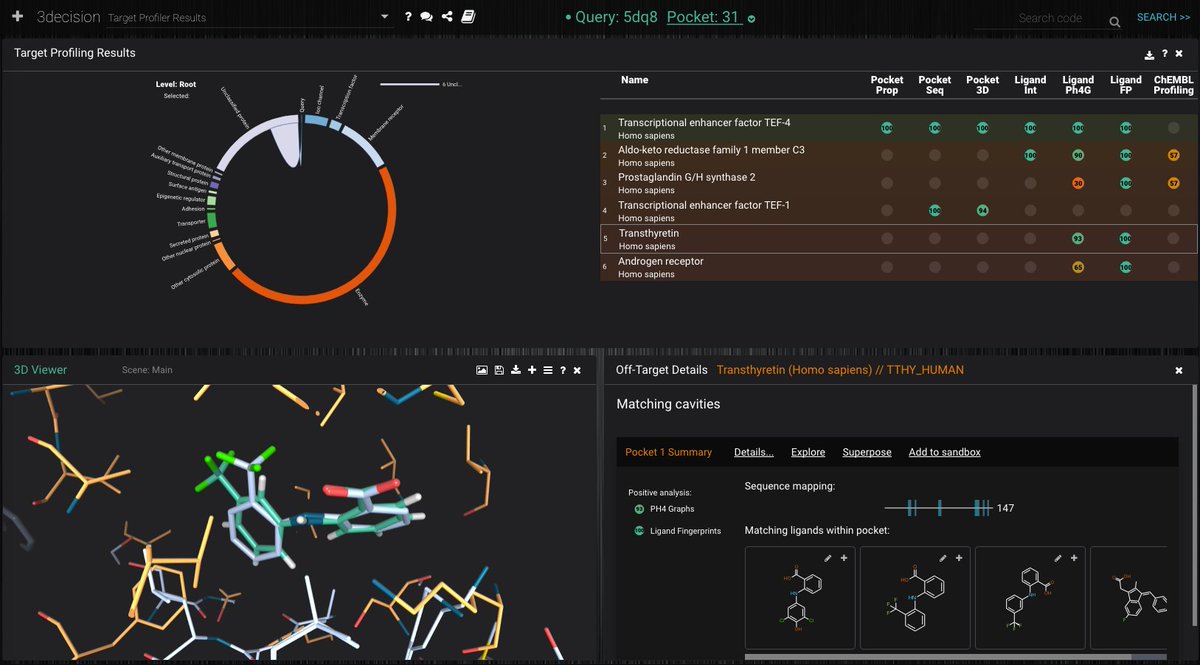This screenshot has height=665, width=1200.
Task: Close the Target Profiling Results panel
Action: click(x=1179, y=55)
